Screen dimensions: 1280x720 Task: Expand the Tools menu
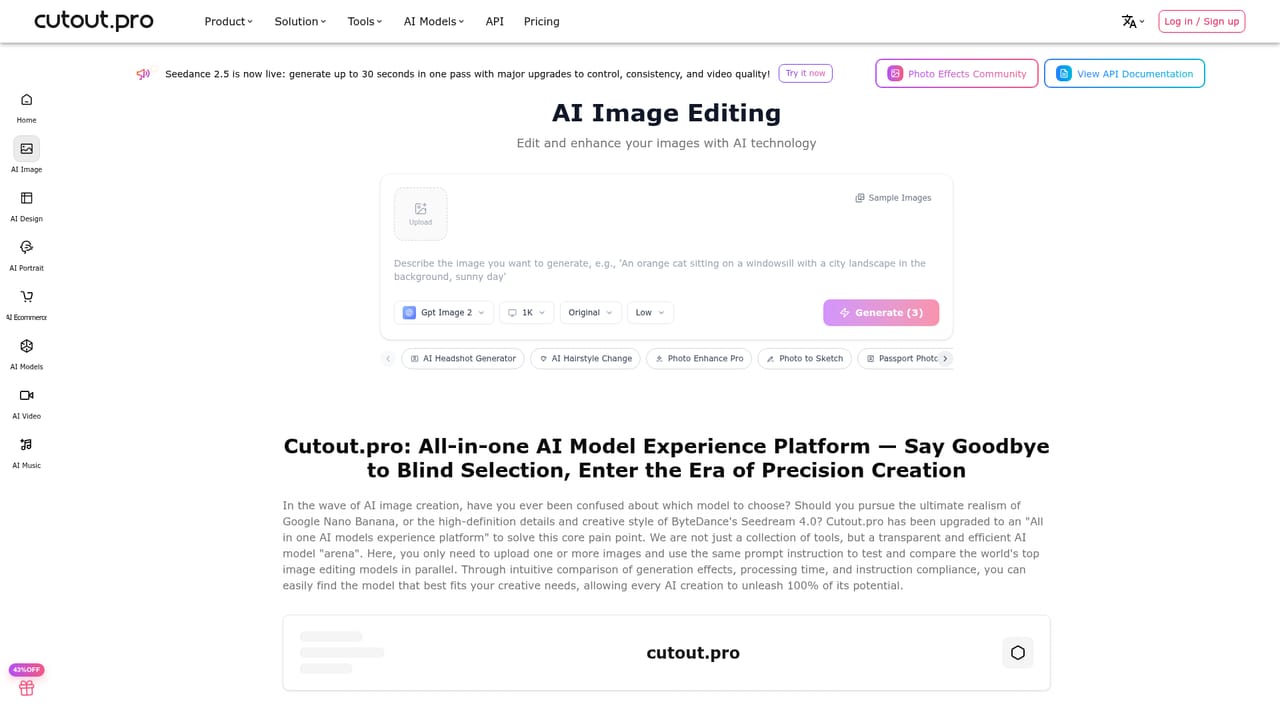[x=365, y=21]
